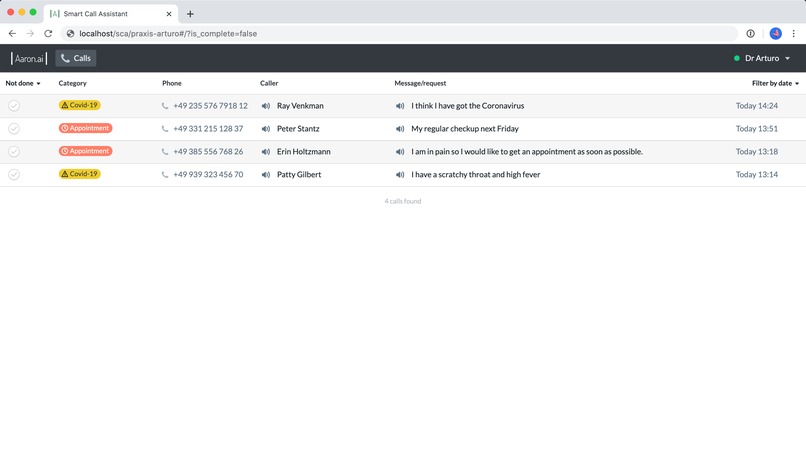The height and width of the screenshot is (453, 806).
Task: Mark Peter Stantz call as done
Action: tap(14, 129)
